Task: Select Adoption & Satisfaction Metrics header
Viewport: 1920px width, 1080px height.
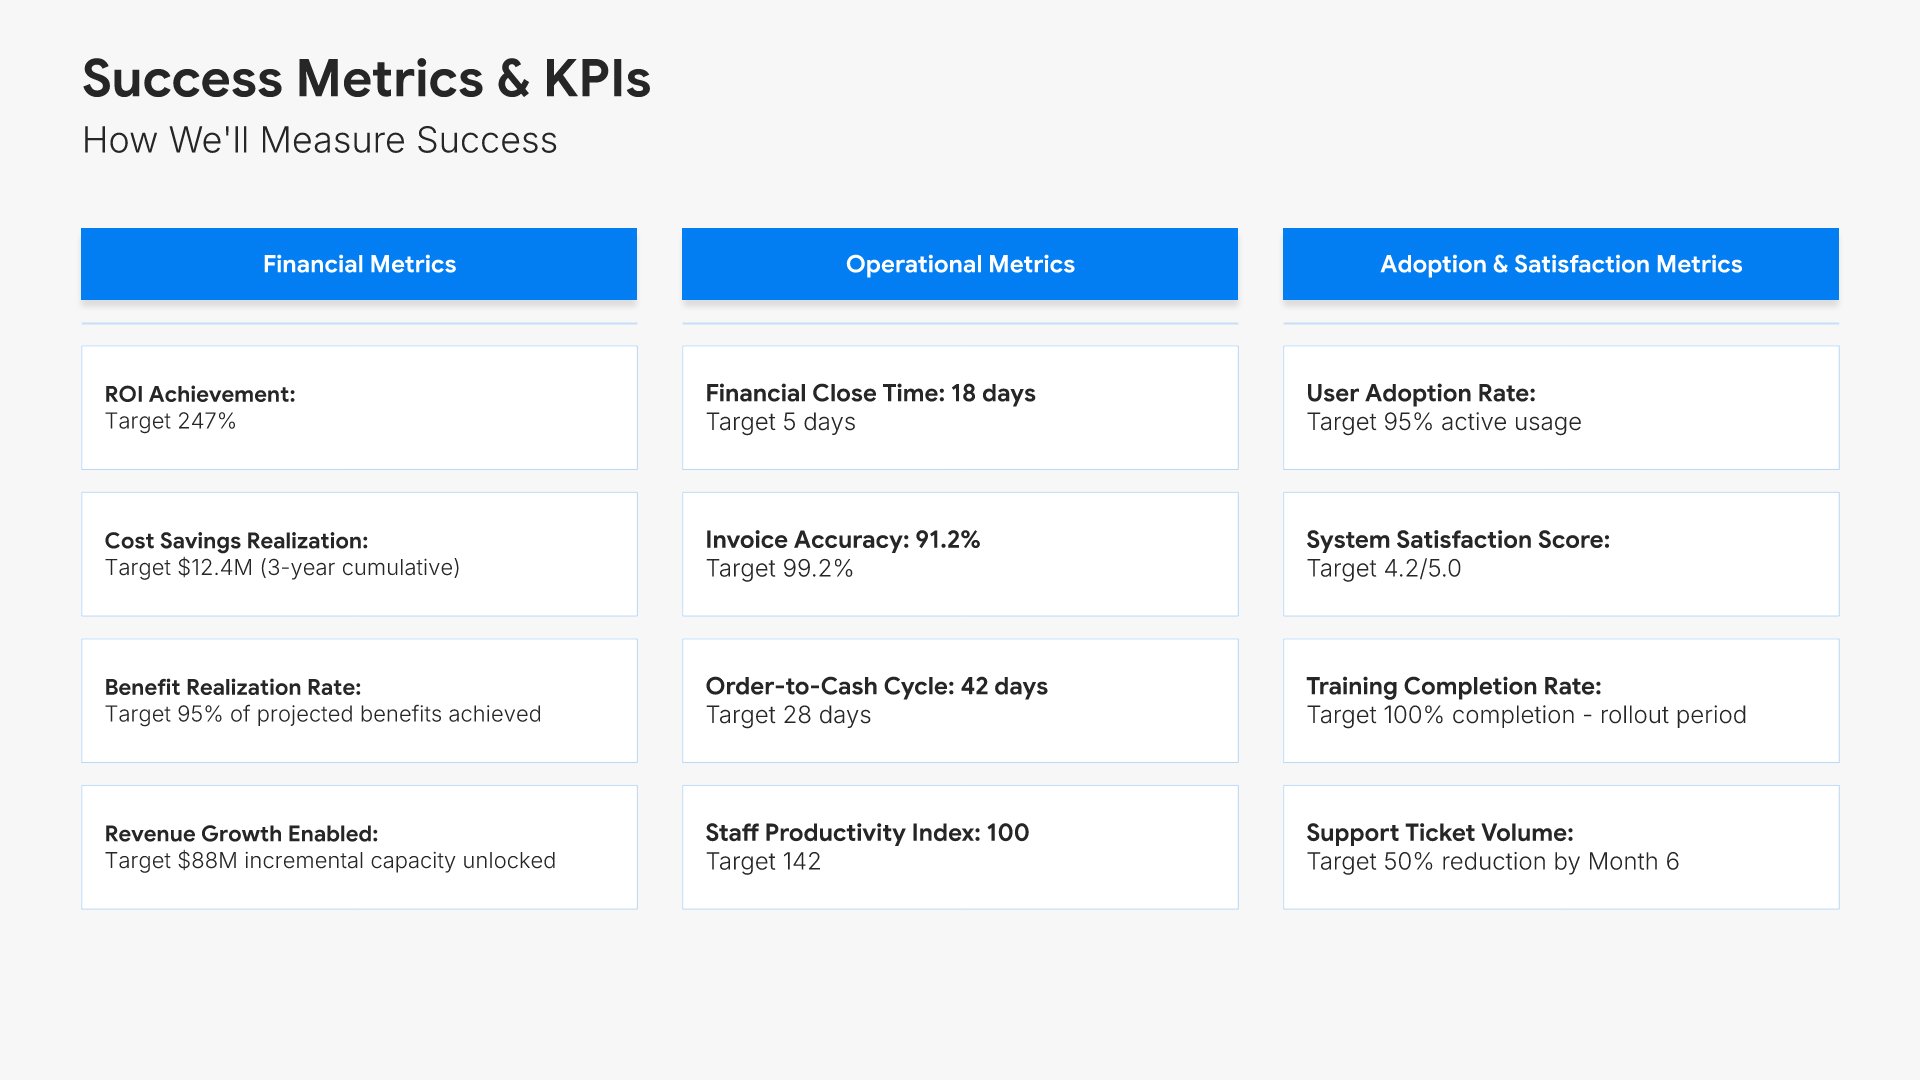Action: (1560, 264)
